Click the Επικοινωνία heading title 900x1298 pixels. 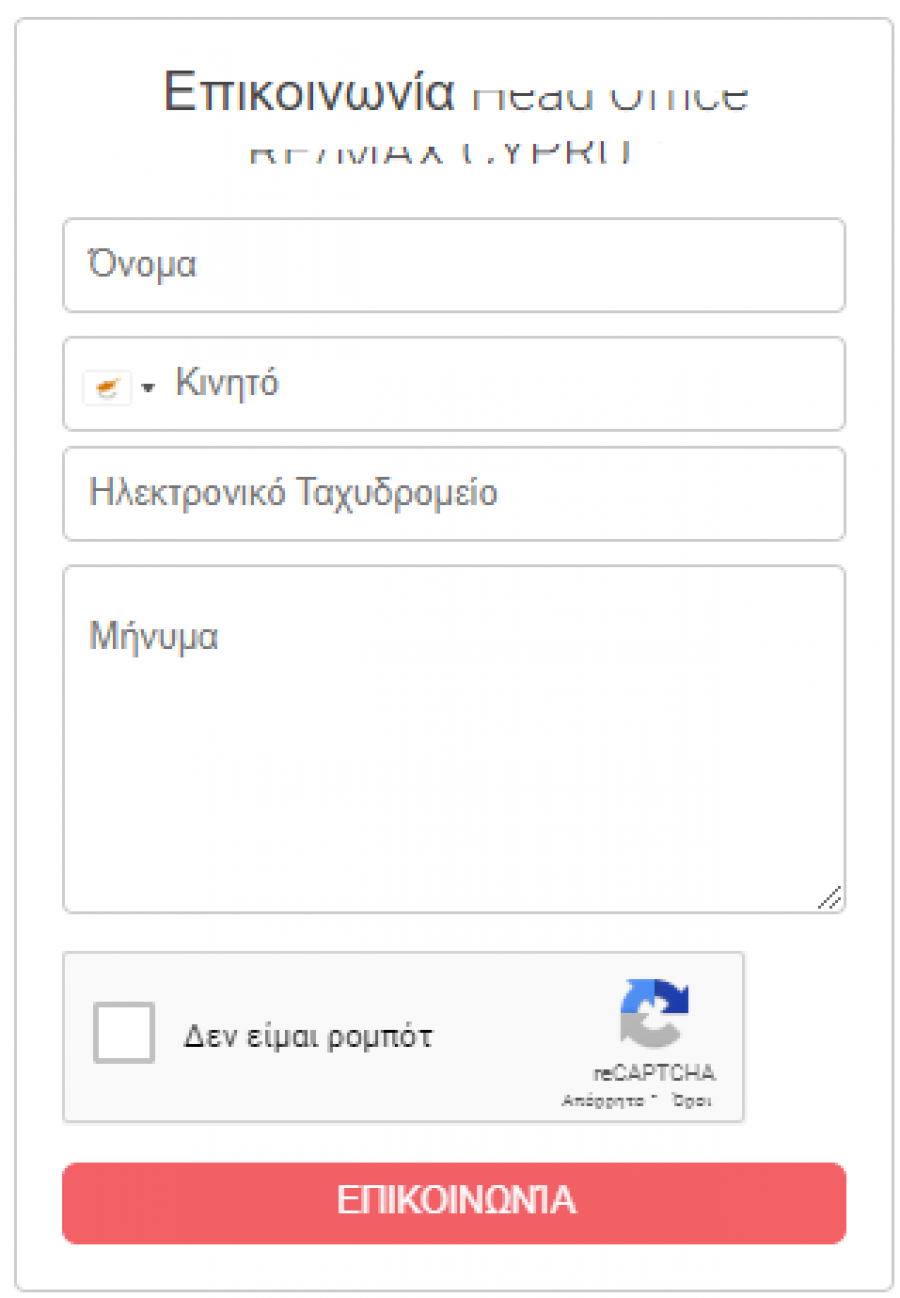coord(309,92)
